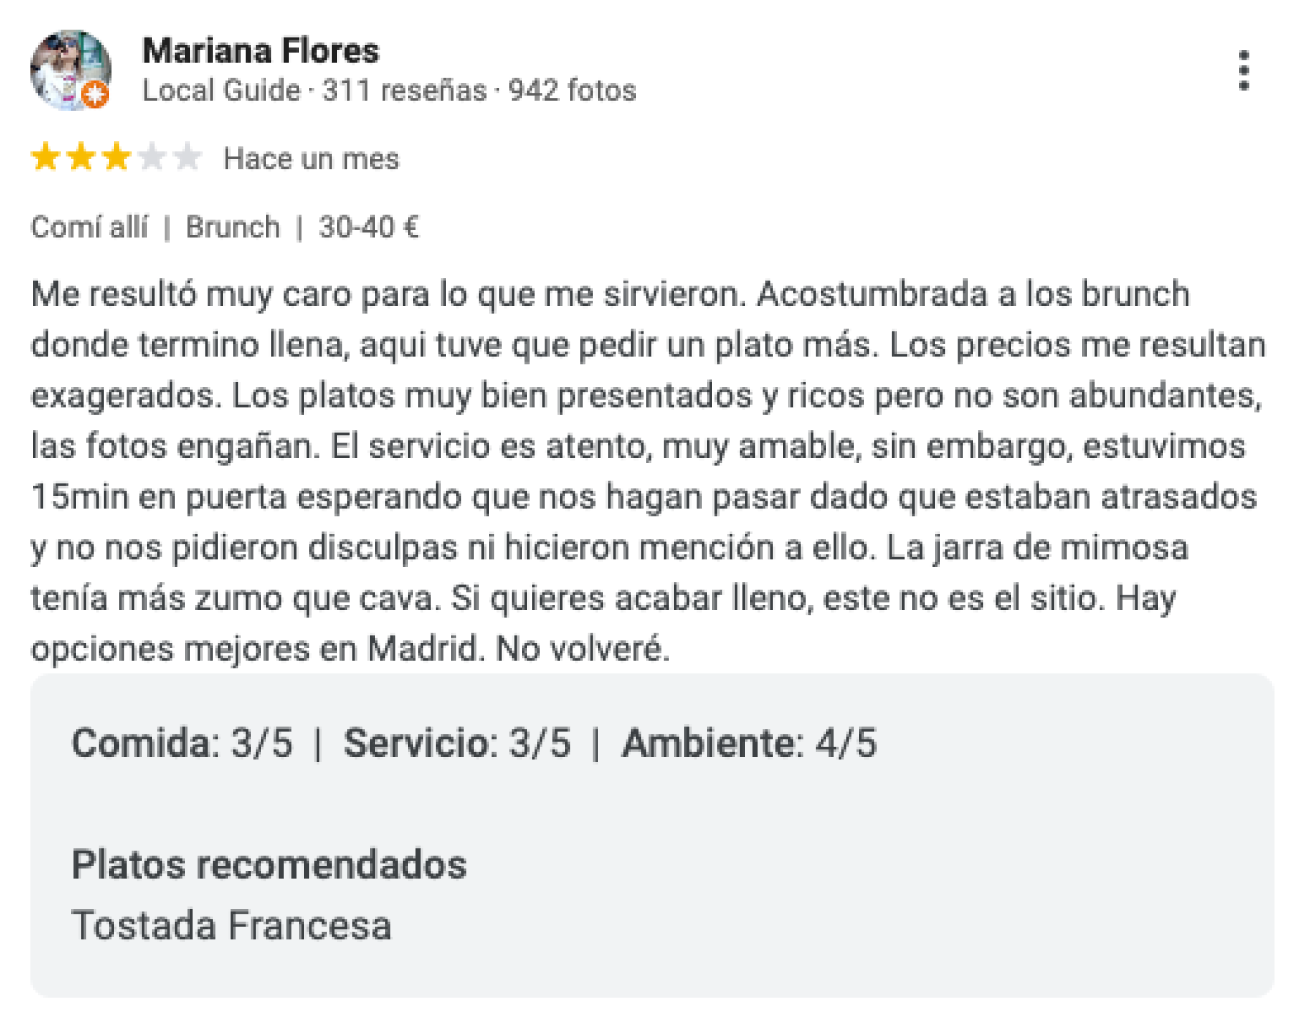Click the Comí allí label
1310x1013 pixels.
click(x=89, y=227)
